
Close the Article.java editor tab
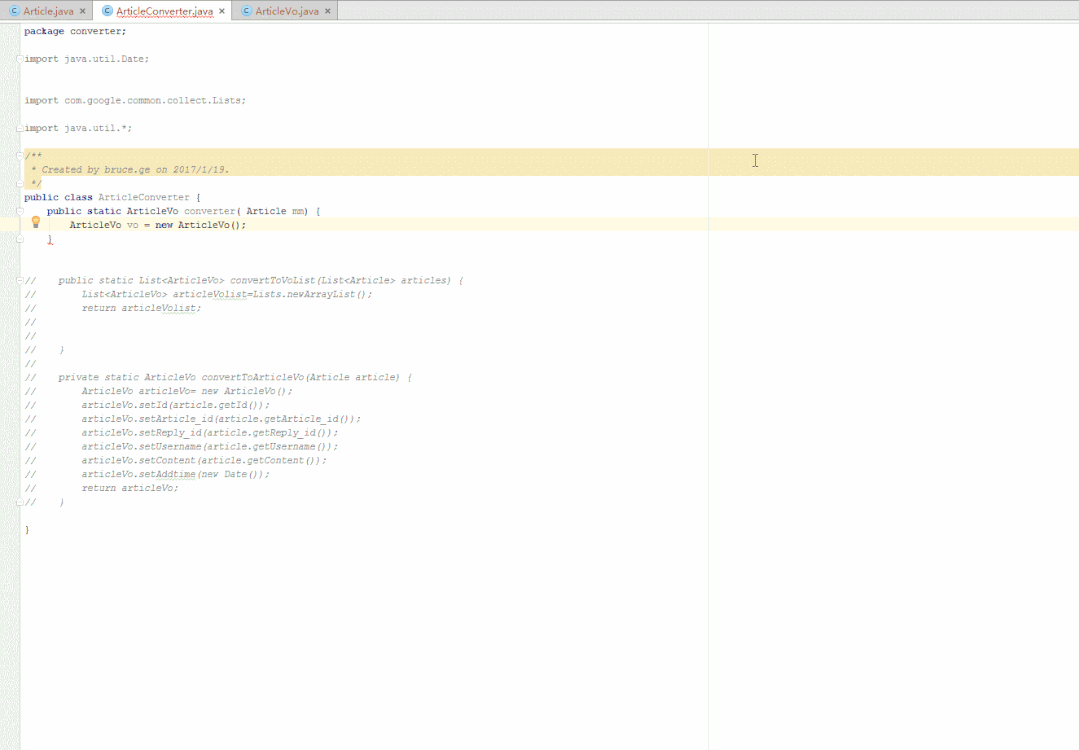(81, 11)
